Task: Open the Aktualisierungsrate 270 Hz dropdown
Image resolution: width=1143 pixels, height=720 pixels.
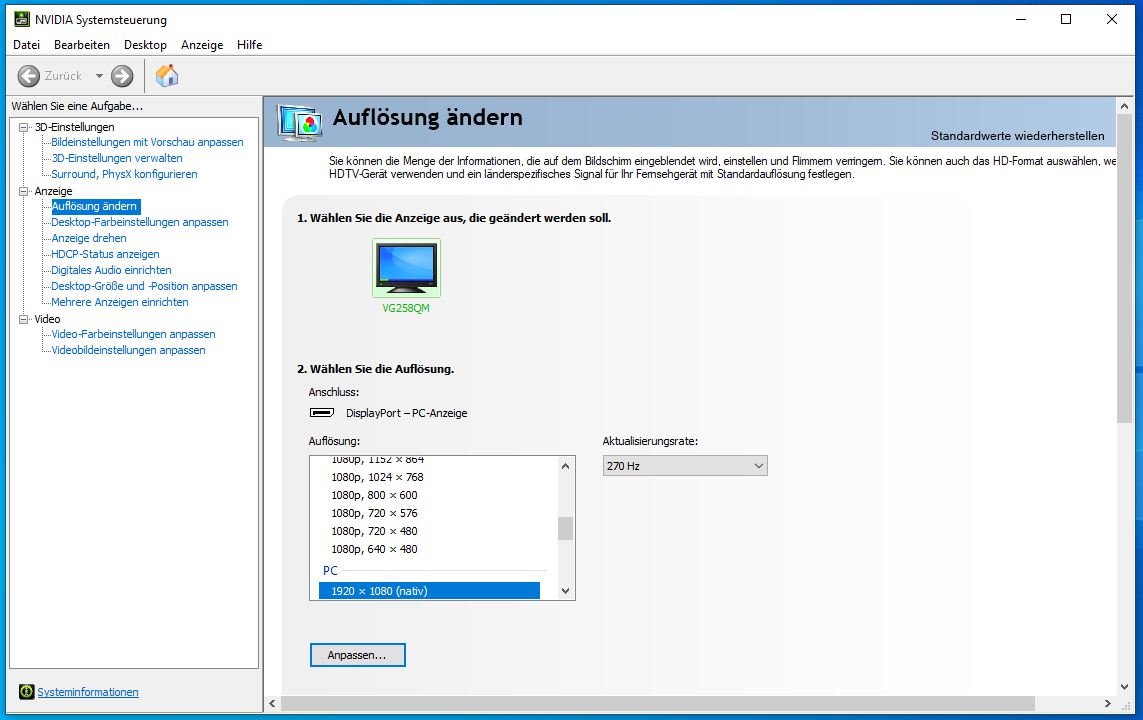Action: (x=684, y=466)
